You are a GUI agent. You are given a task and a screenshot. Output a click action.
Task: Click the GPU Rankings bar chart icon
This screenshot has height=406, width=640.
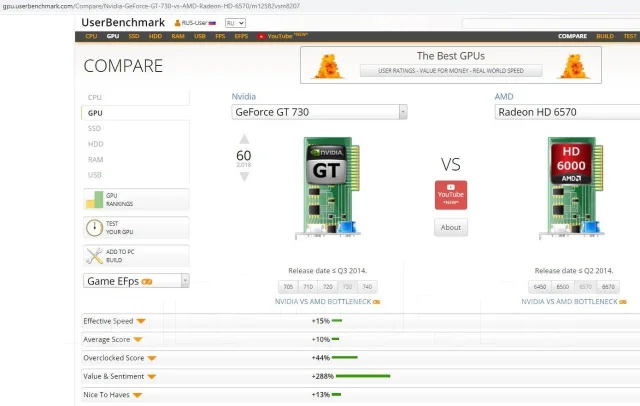pyautogui.click(x=94, y=200)
